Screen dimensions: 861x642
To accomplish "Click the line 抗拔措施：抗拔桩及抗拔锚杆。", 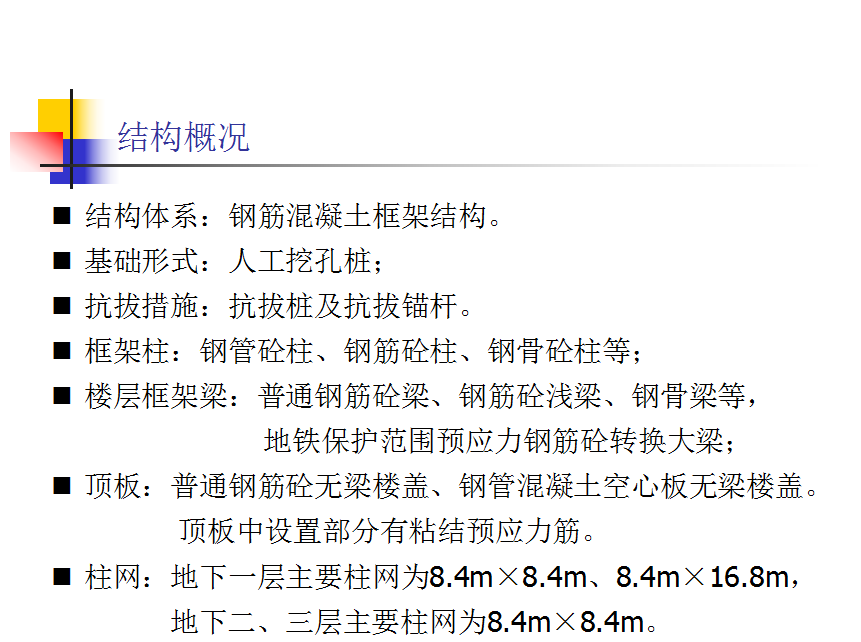I will click(x=278, y=306).
